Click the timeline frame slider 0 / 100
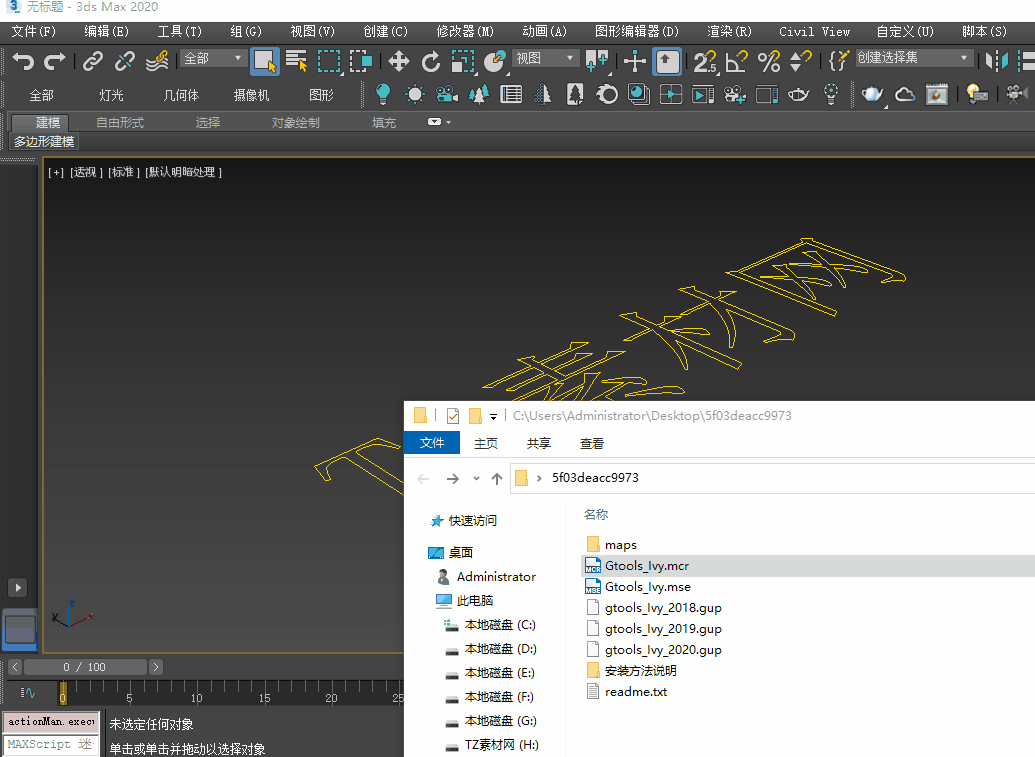The width and height of the screenshot is (1035, 757). click(86, 667)
